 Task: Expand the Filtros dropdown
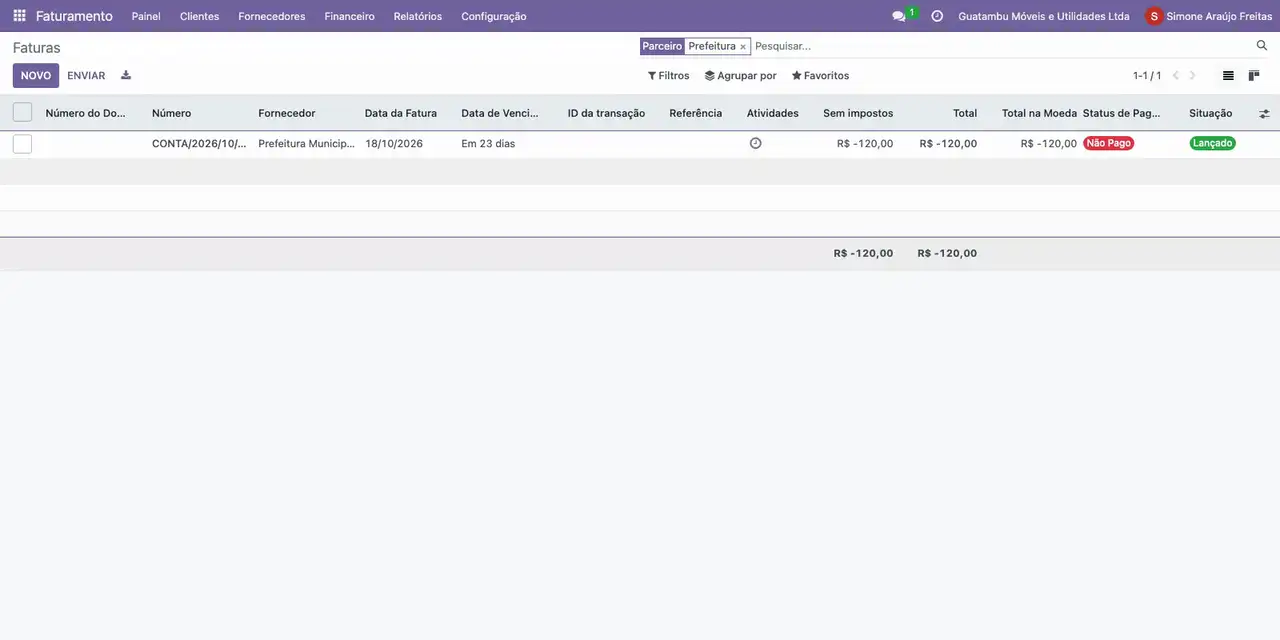coord(668,76)
